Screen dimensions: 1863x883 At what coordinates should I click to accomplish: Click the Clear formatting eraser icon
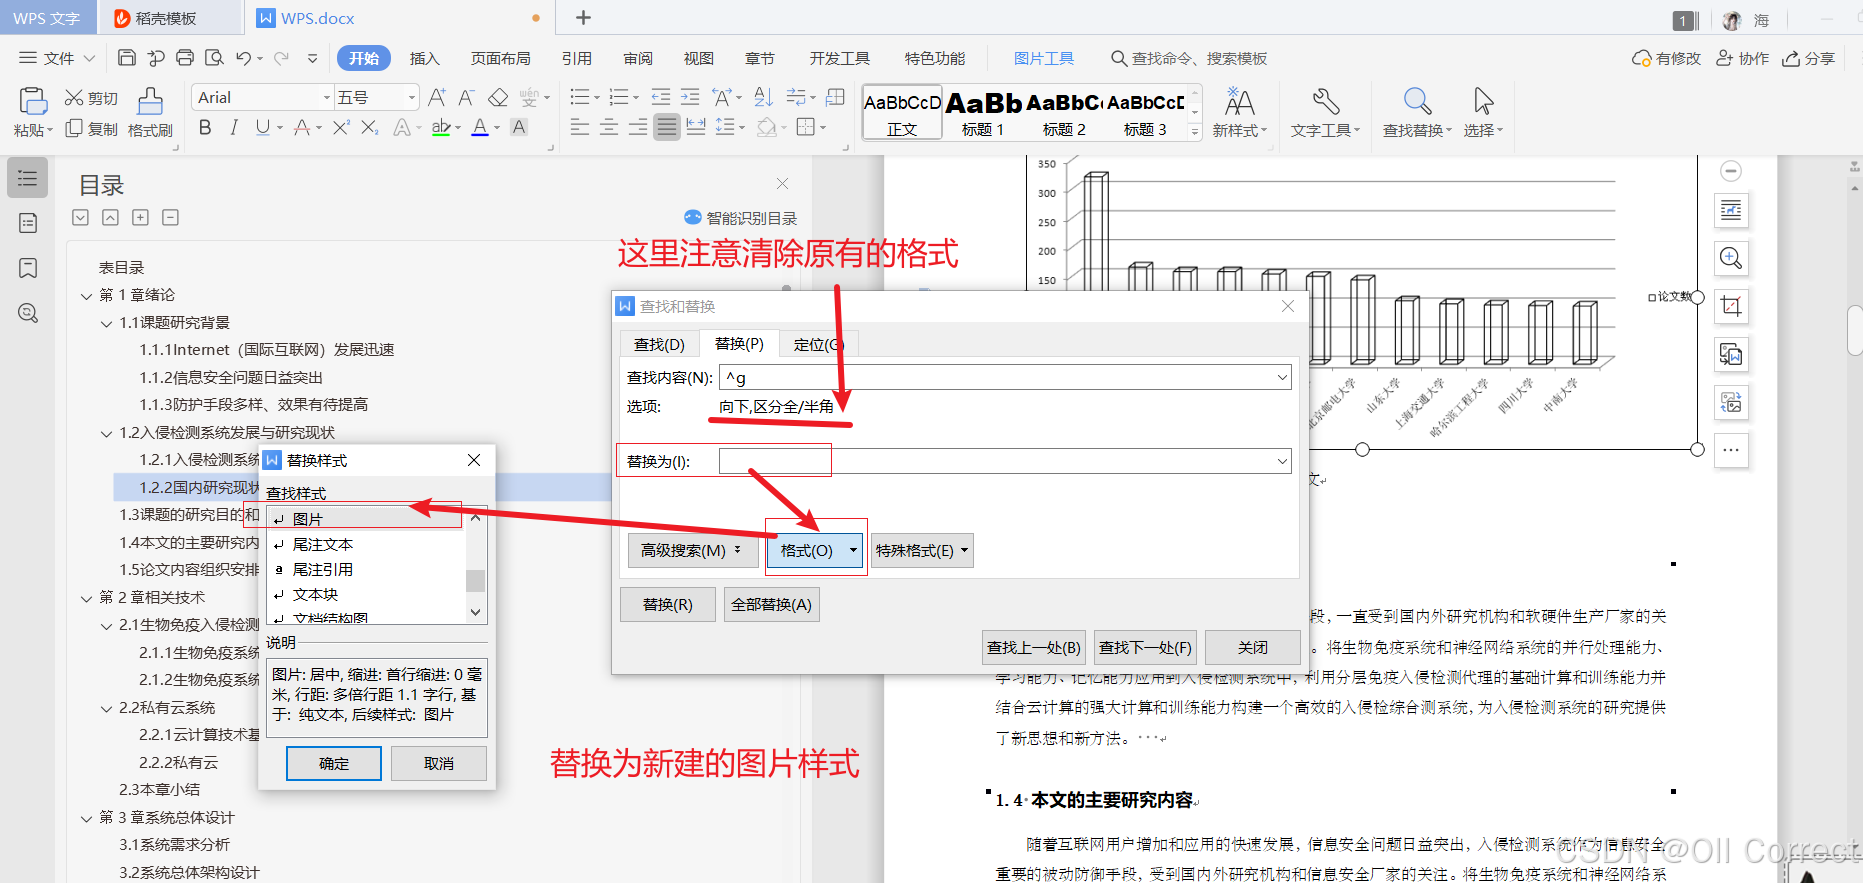(x=498, y=97)
